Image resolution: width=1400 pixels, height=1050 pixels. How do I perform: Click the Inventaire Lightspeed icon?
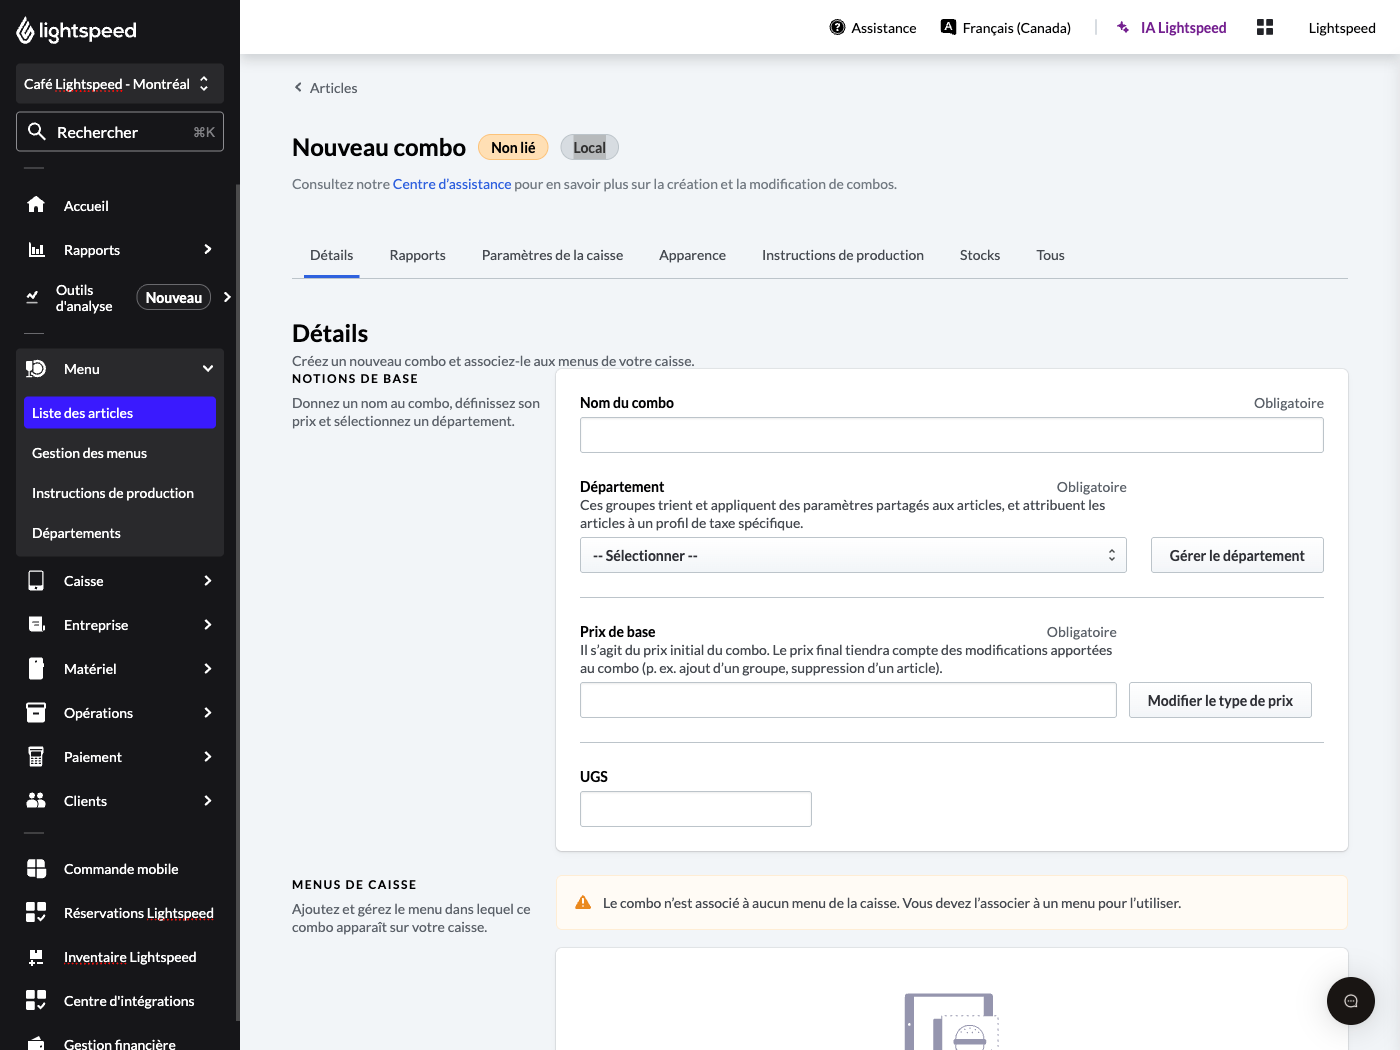(x=36, y=957)
